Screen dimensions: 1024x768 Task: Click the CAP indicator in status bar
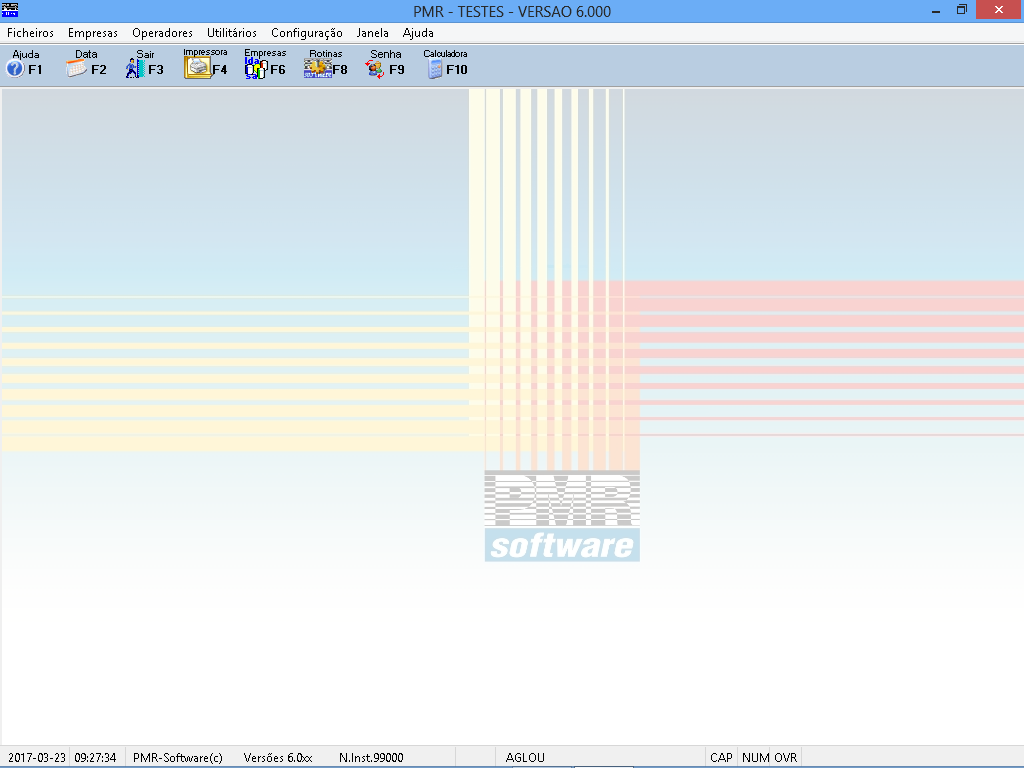pyautogui.click(x=721, y=758)
